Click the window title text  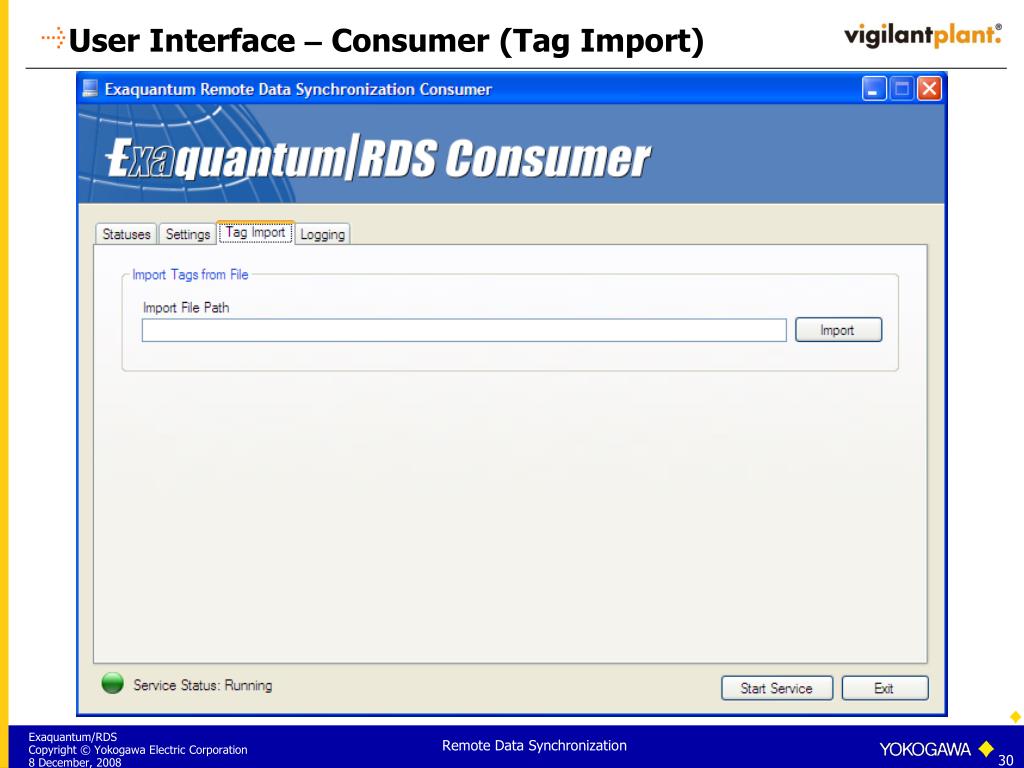[298, 89]
